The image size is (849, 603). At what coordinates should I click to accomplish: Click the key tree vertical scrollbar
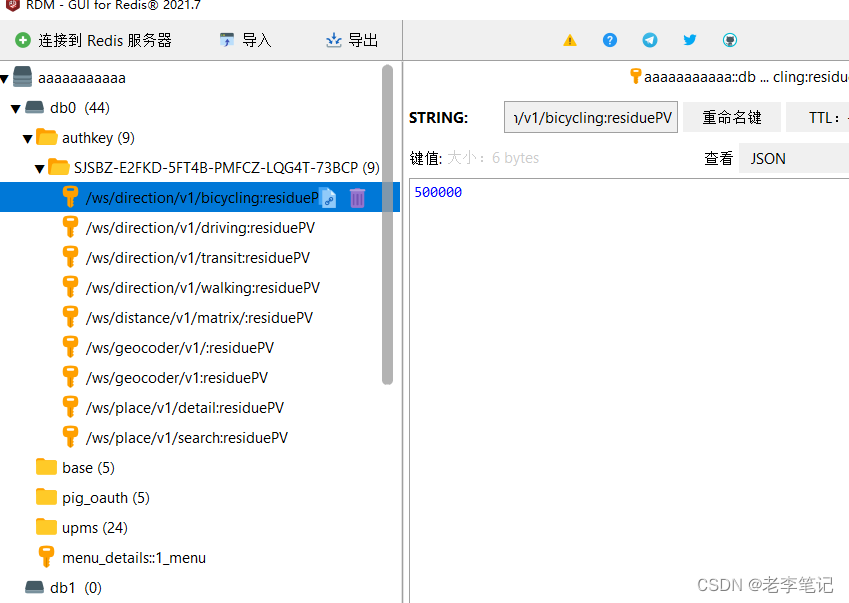coord(387,225)
